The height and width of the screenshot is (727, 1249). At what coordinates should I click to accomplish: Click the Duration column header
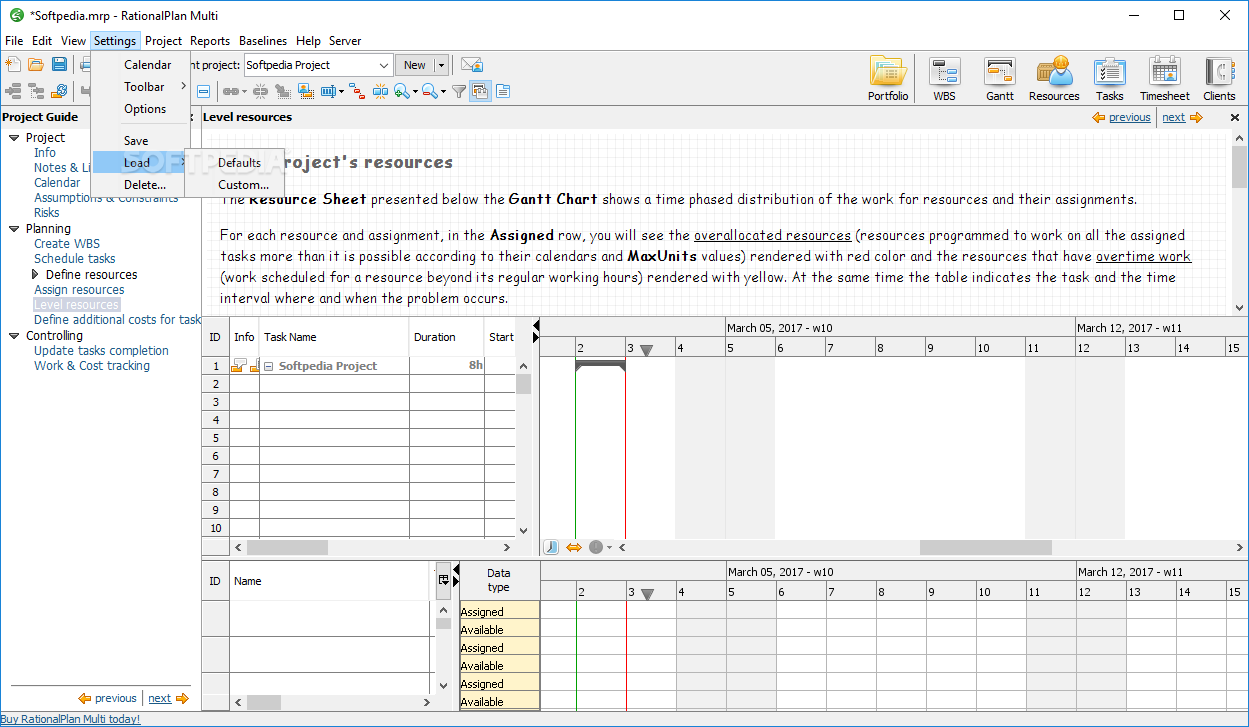tap(447, 337)
